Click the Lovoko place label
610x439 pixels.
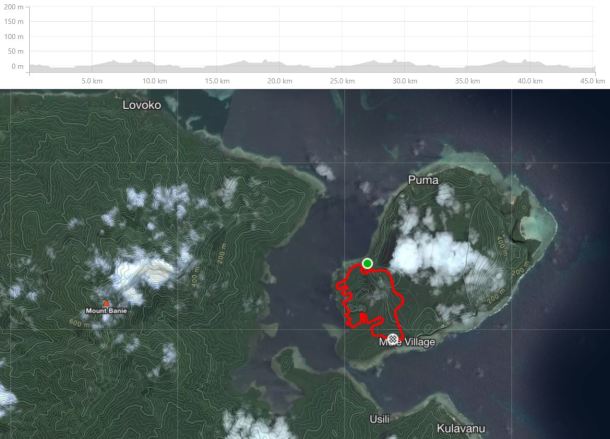[141, 104]
